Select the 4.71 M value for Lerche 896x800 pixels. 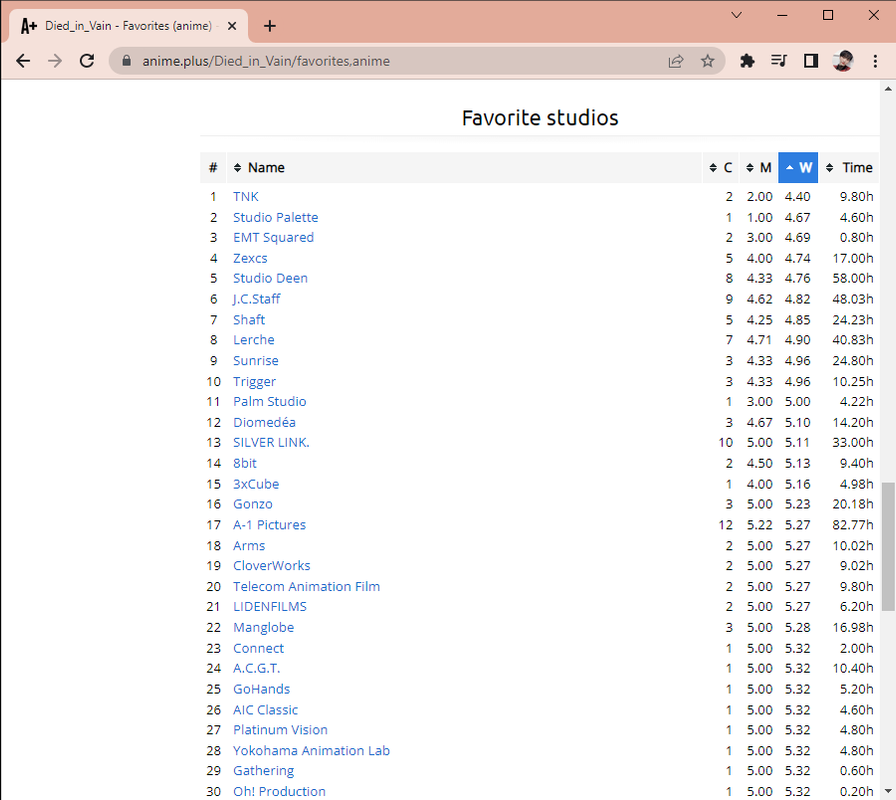pos(759,340)
